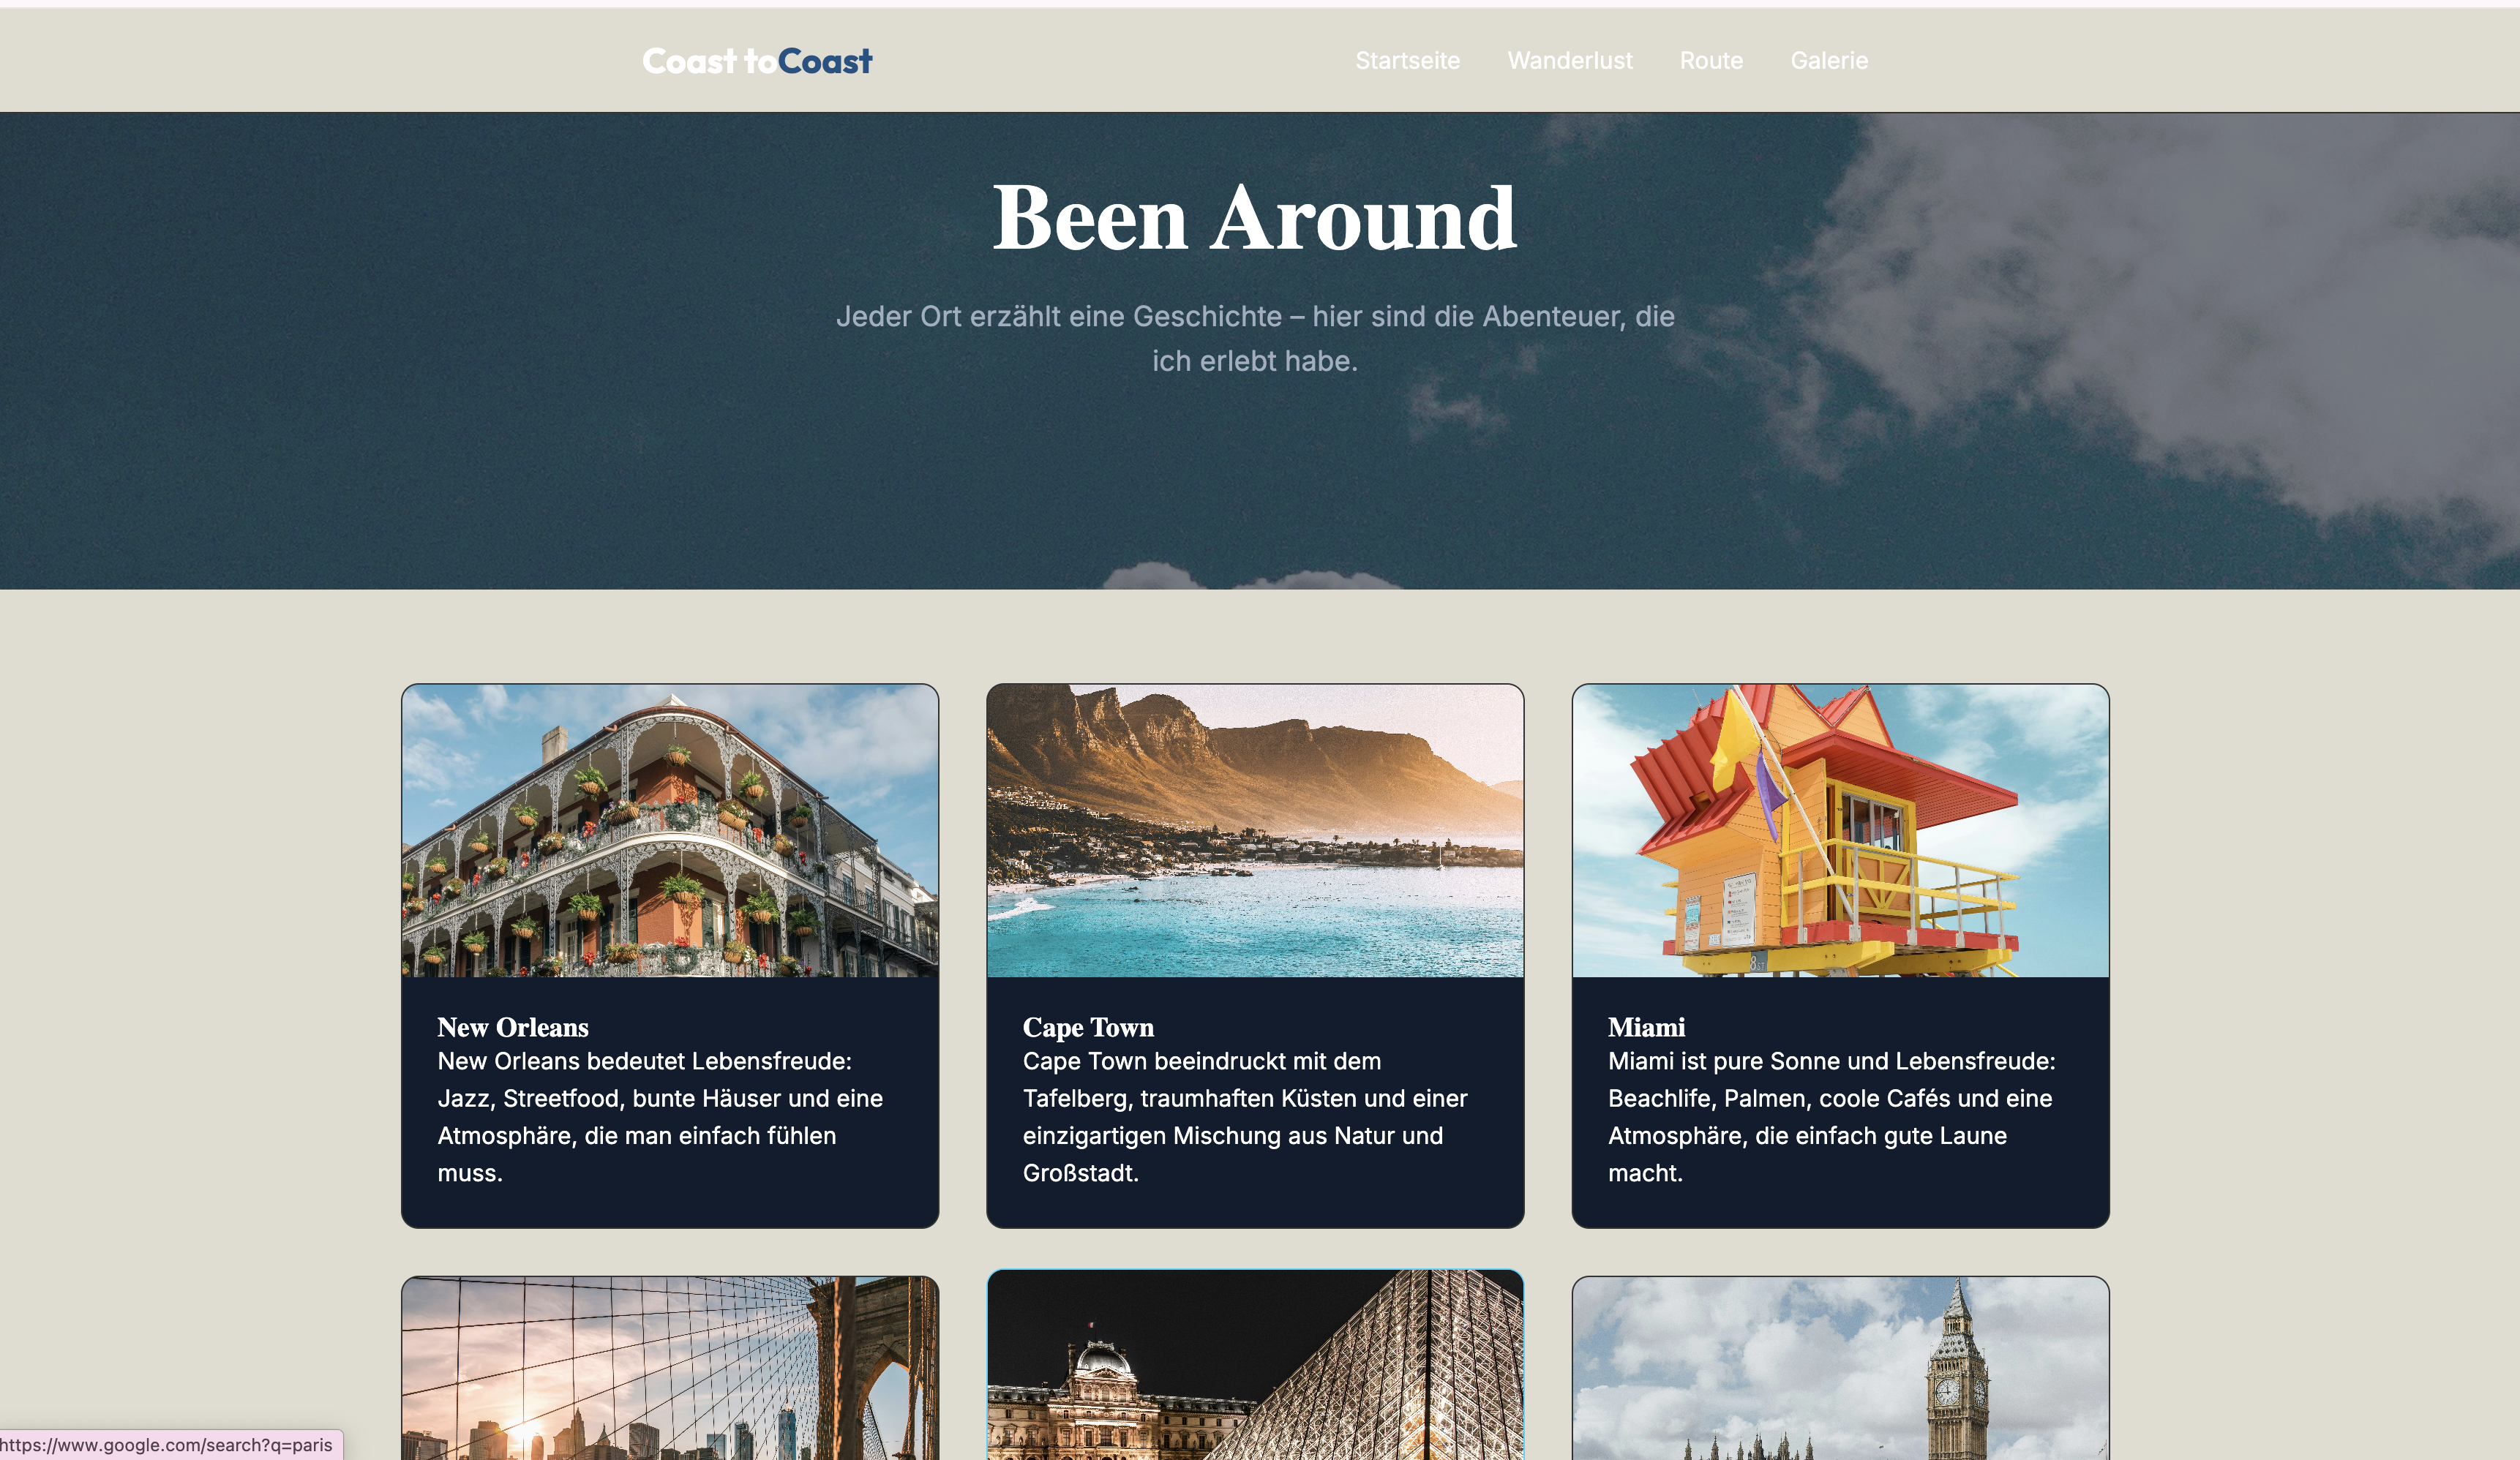Open the Louvre pyramid Paris card

tap(1254, 1370)
